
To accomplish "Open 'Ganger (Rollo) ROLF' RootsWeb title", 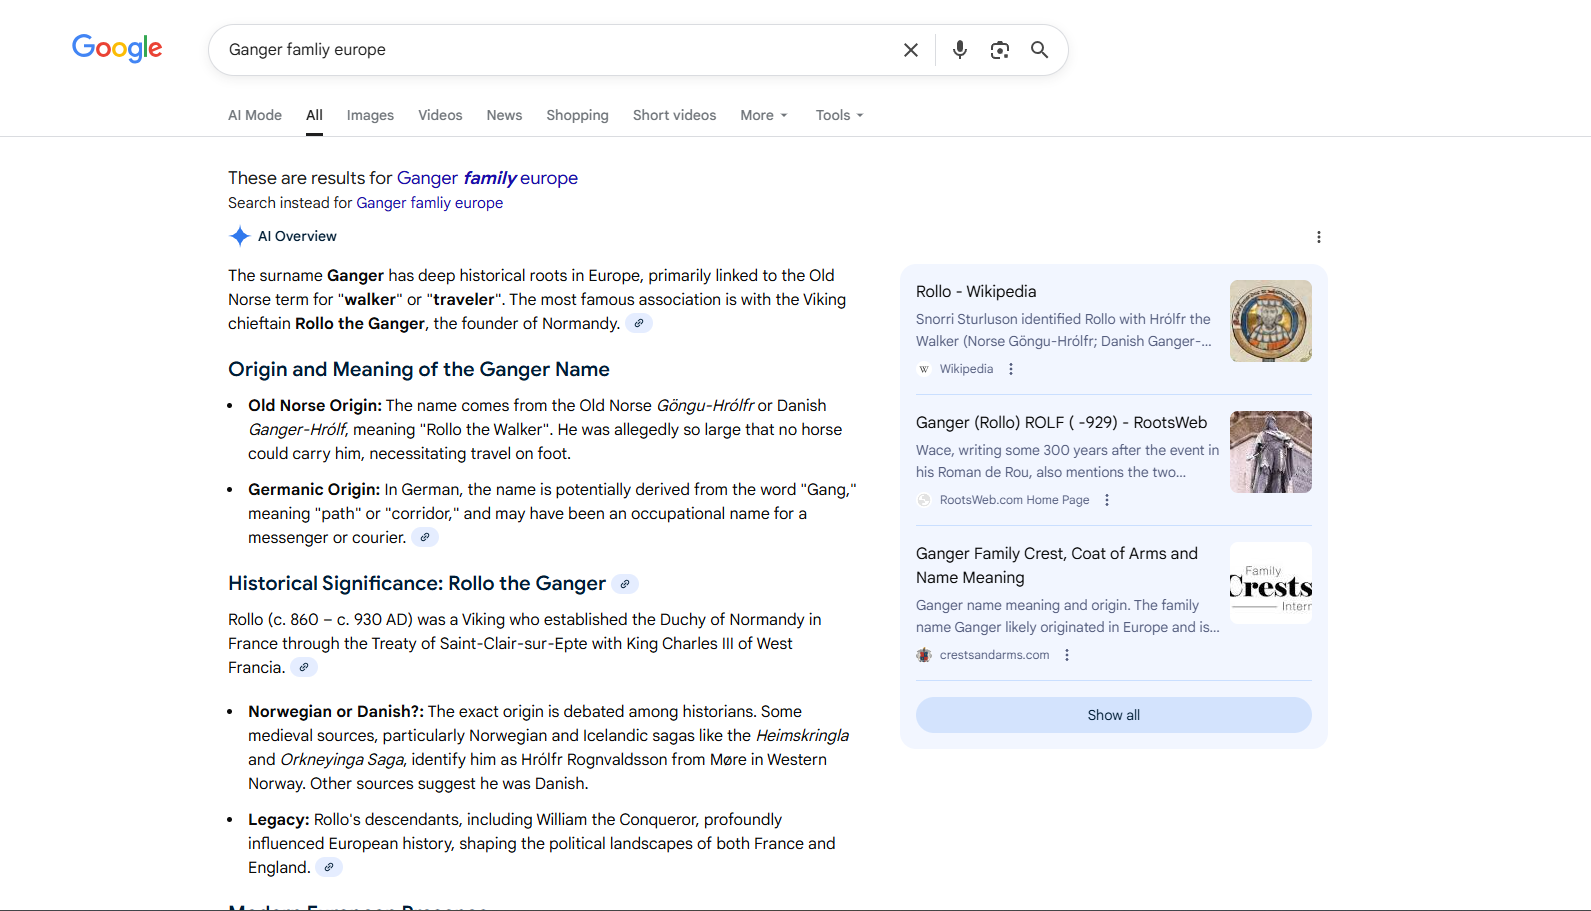I will [1061, 422].
